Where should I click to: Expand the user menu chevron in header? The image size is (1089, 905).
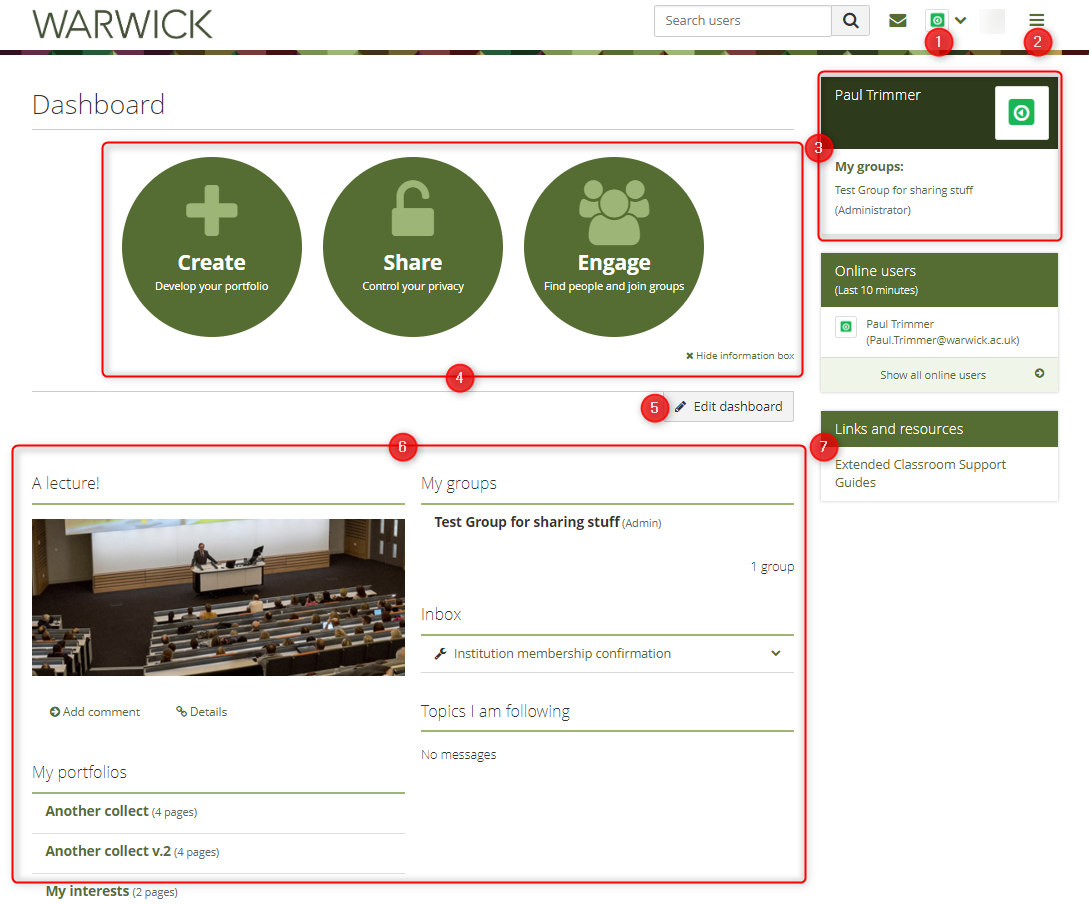(961, 20)
